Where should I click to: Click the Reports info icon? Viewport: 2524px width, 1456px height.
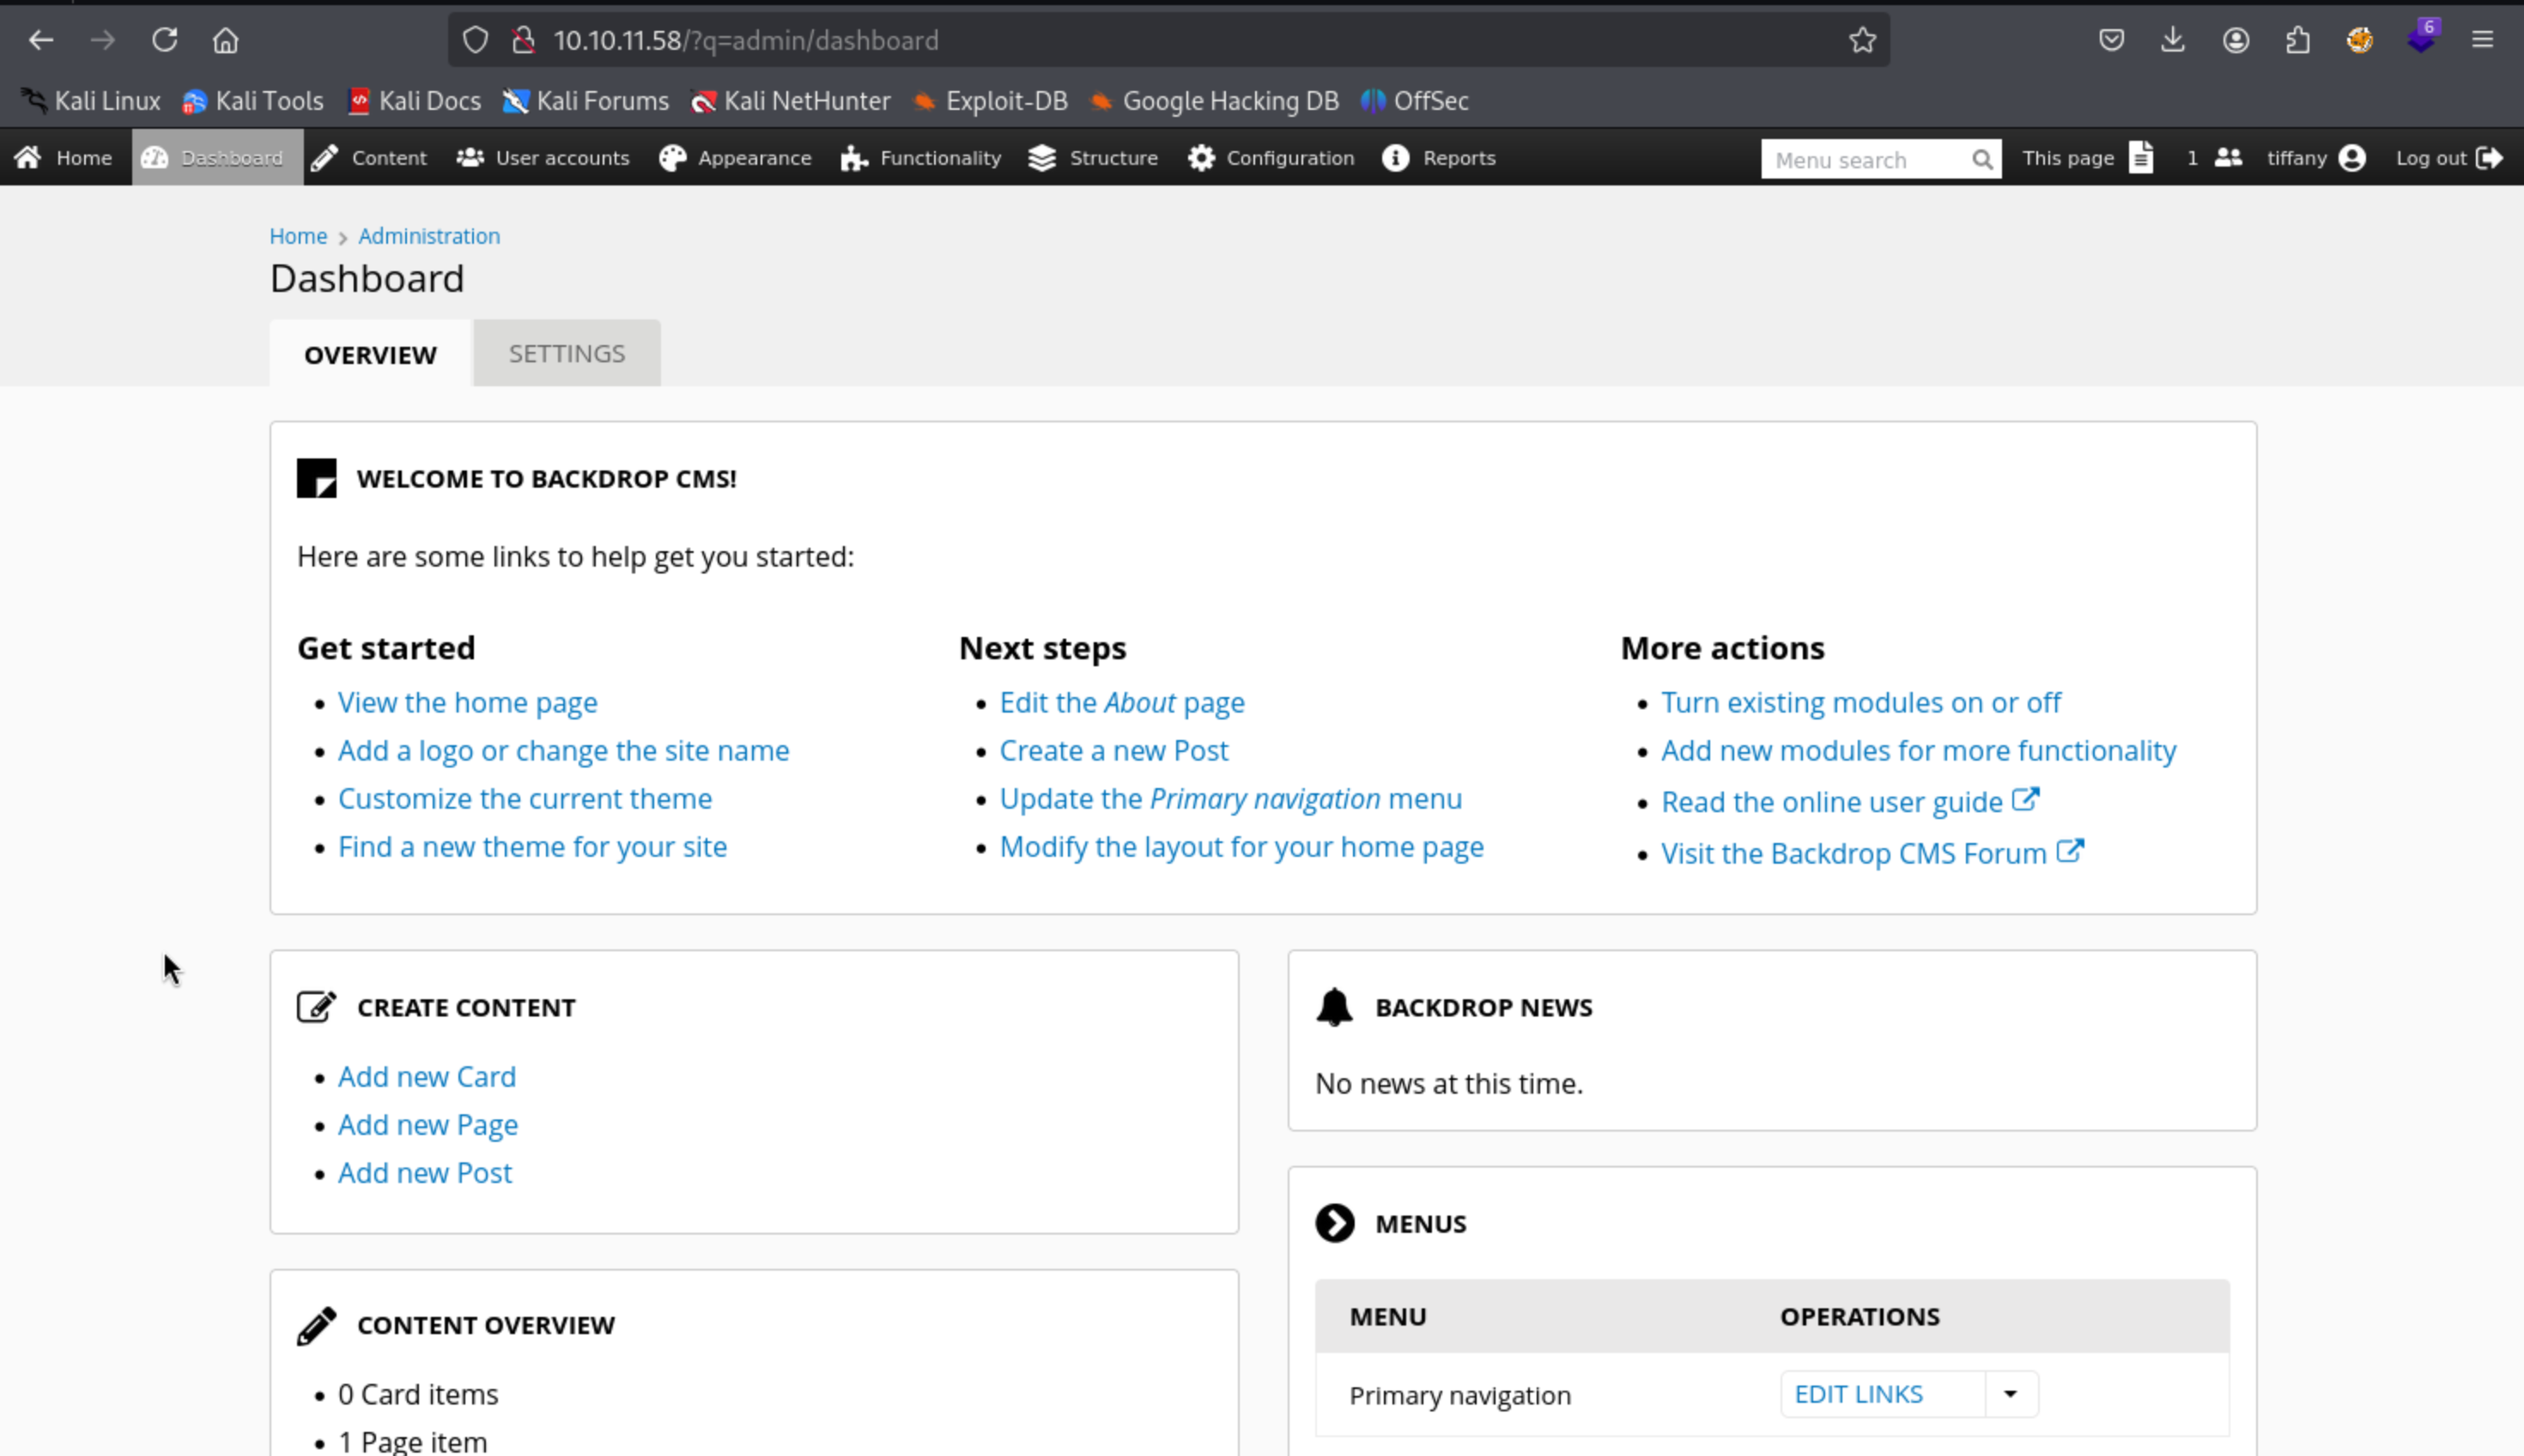(1395, 158)
